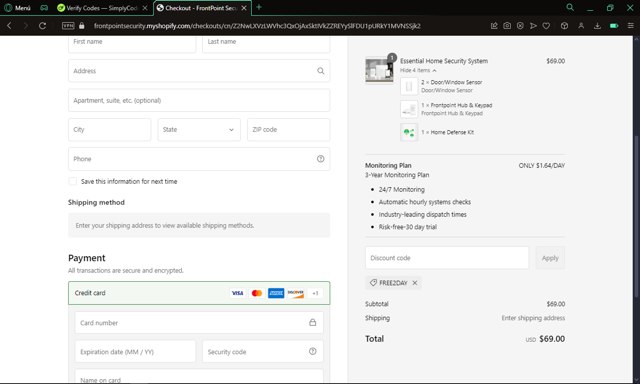This screenshot has height=384, width=640.
Task: Click the Name on card field
Action: click(199, 377)
